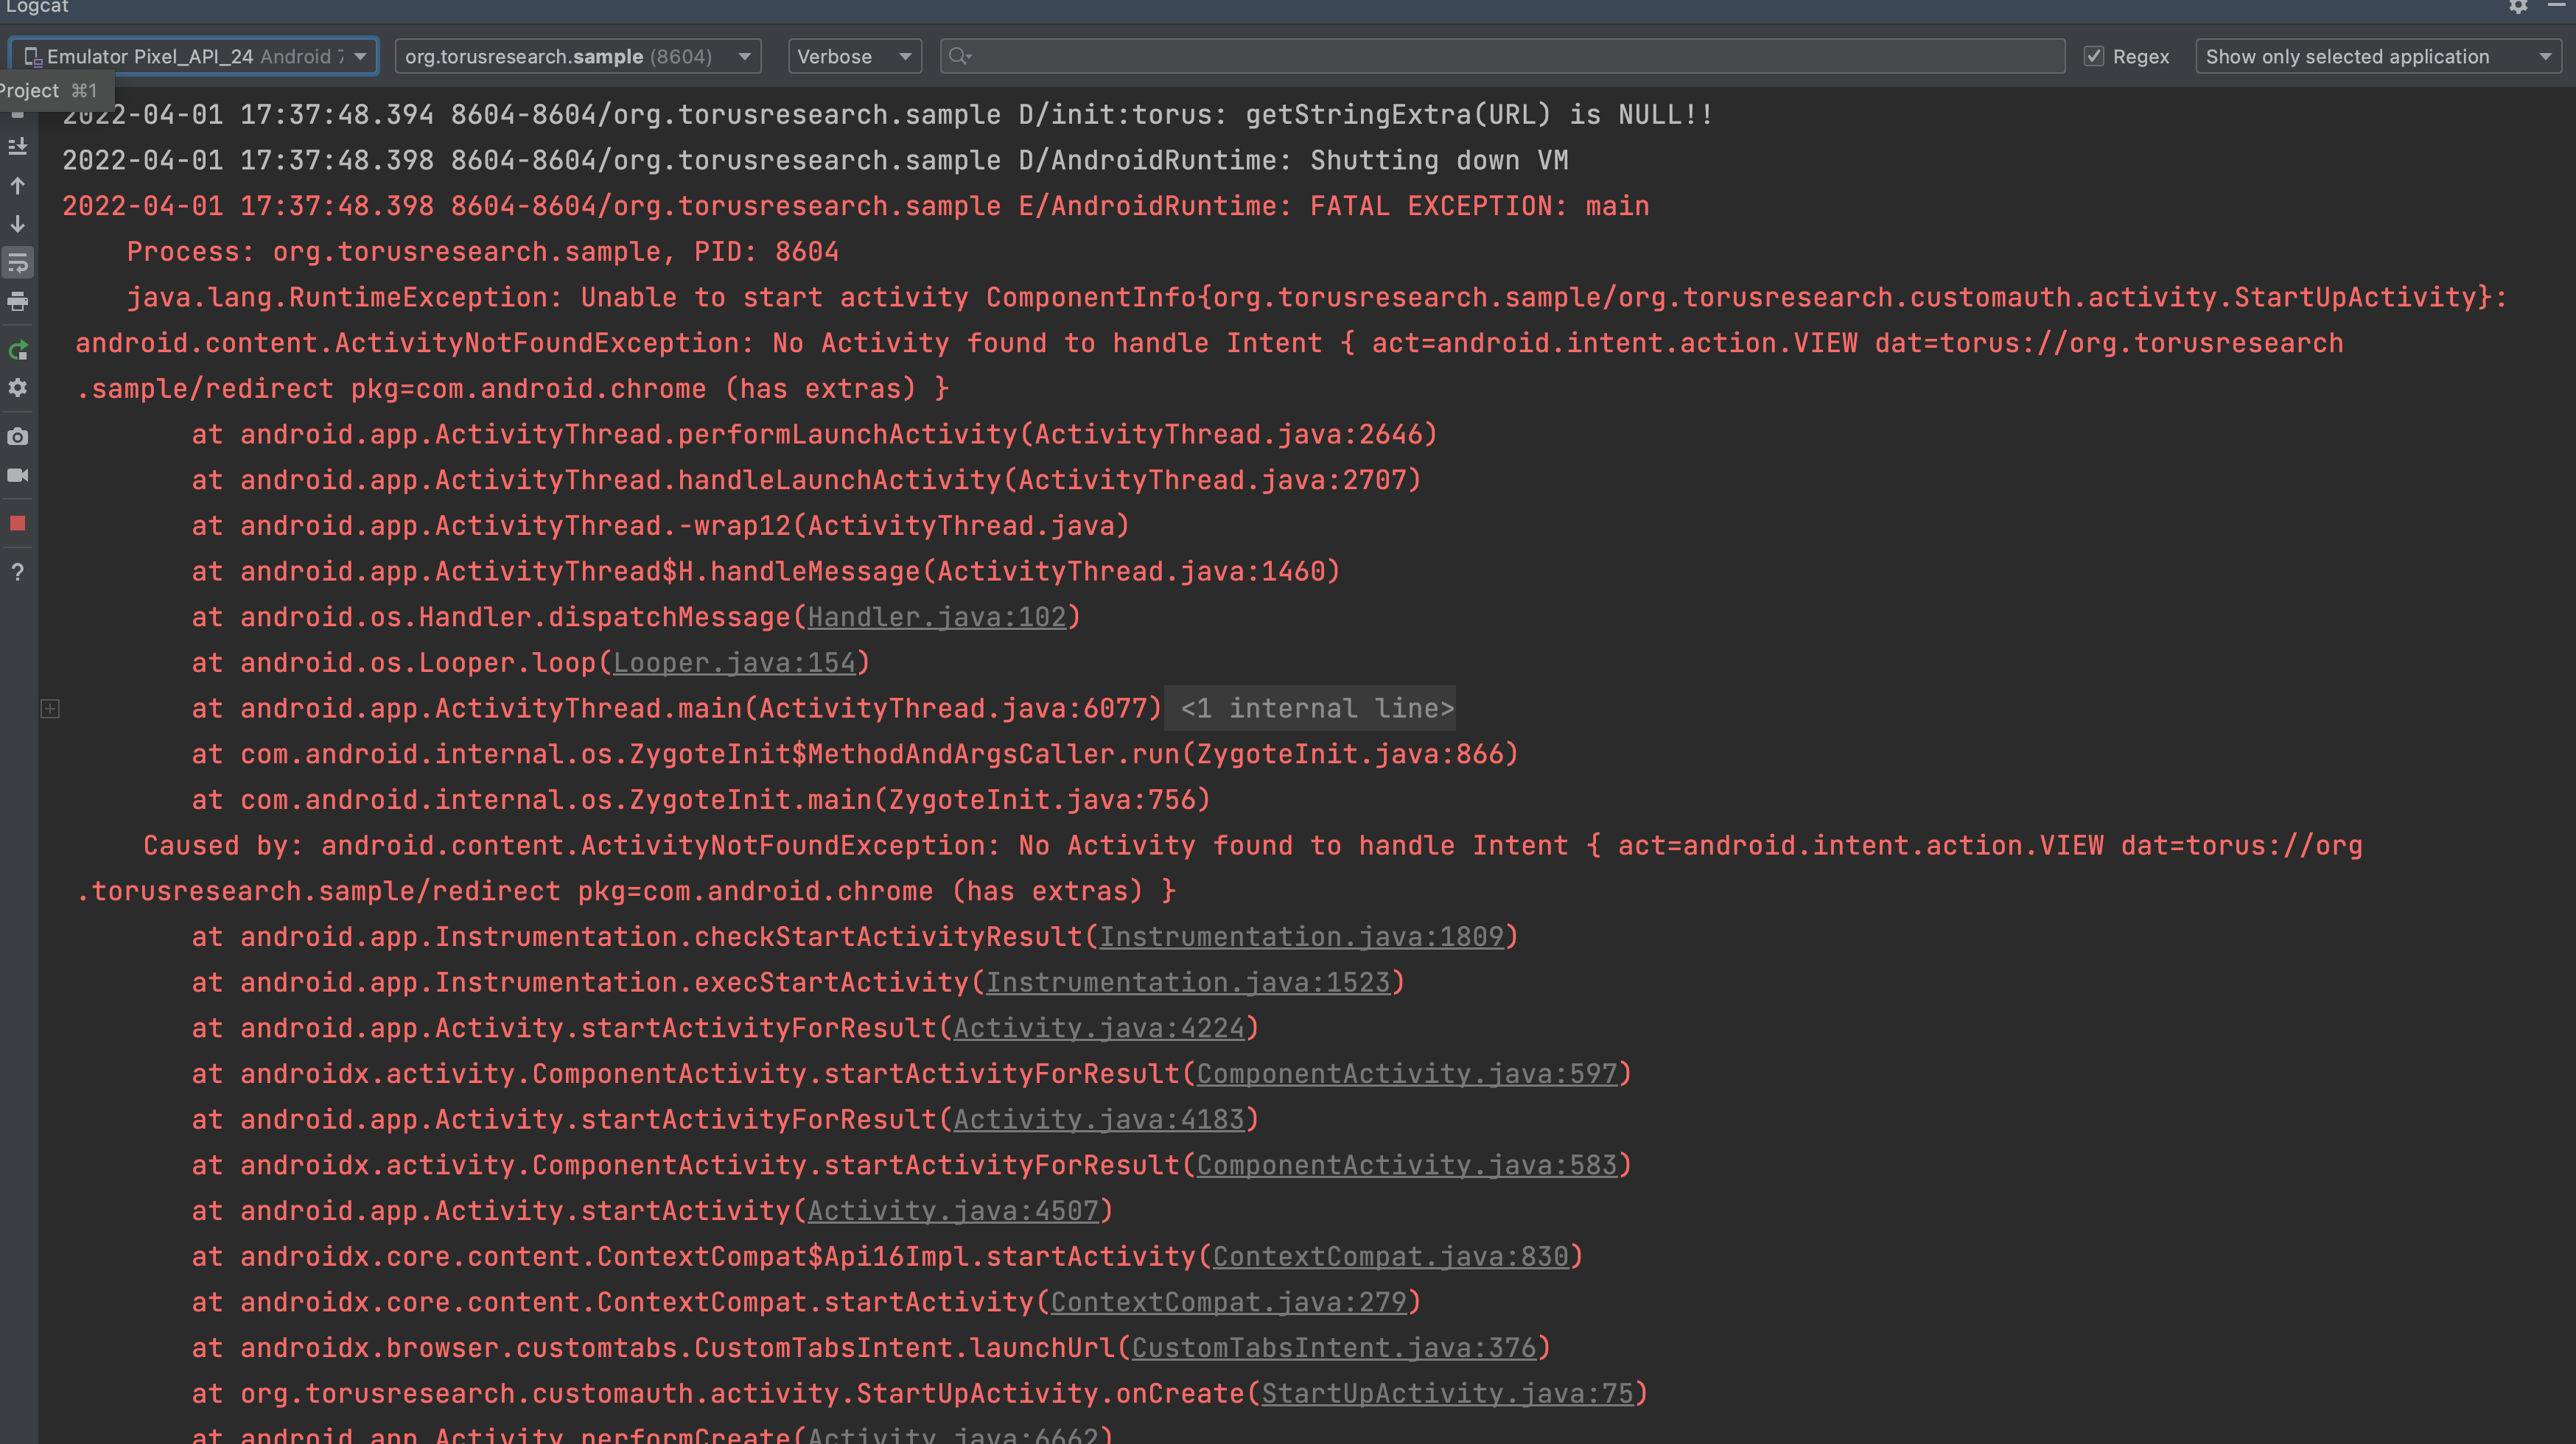Hide the Logcat panel with minimize dash
Screen dimensions: 2576x1444
[x=2556, y=6]
